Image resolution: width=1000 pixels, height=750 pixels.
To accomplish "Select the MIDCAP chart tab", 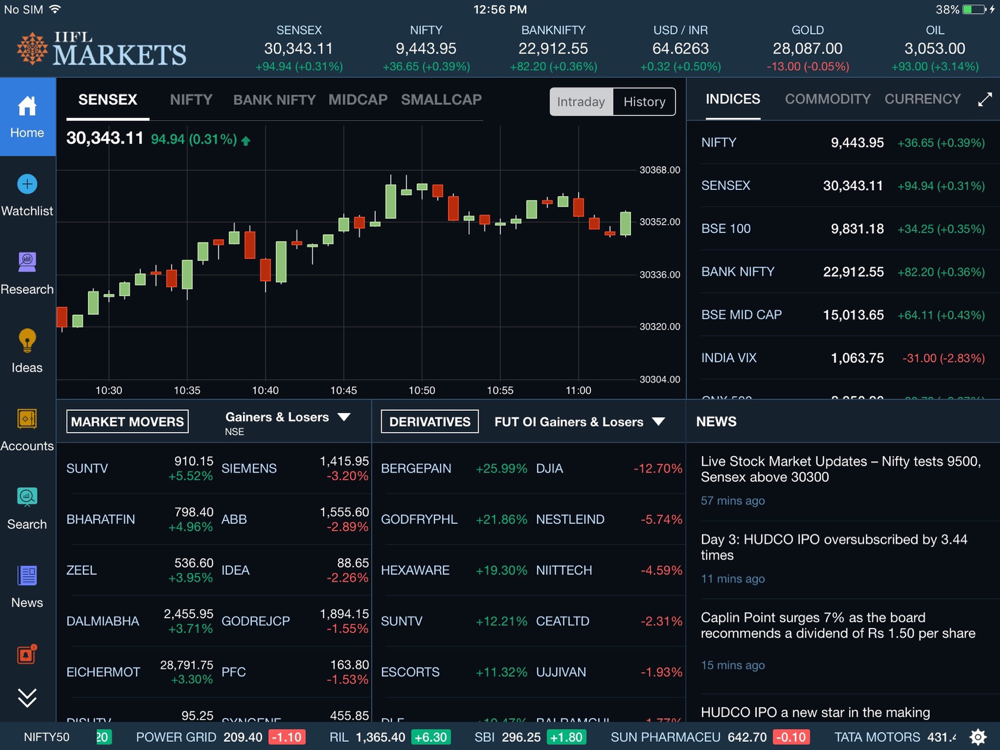I will point(358,100).
